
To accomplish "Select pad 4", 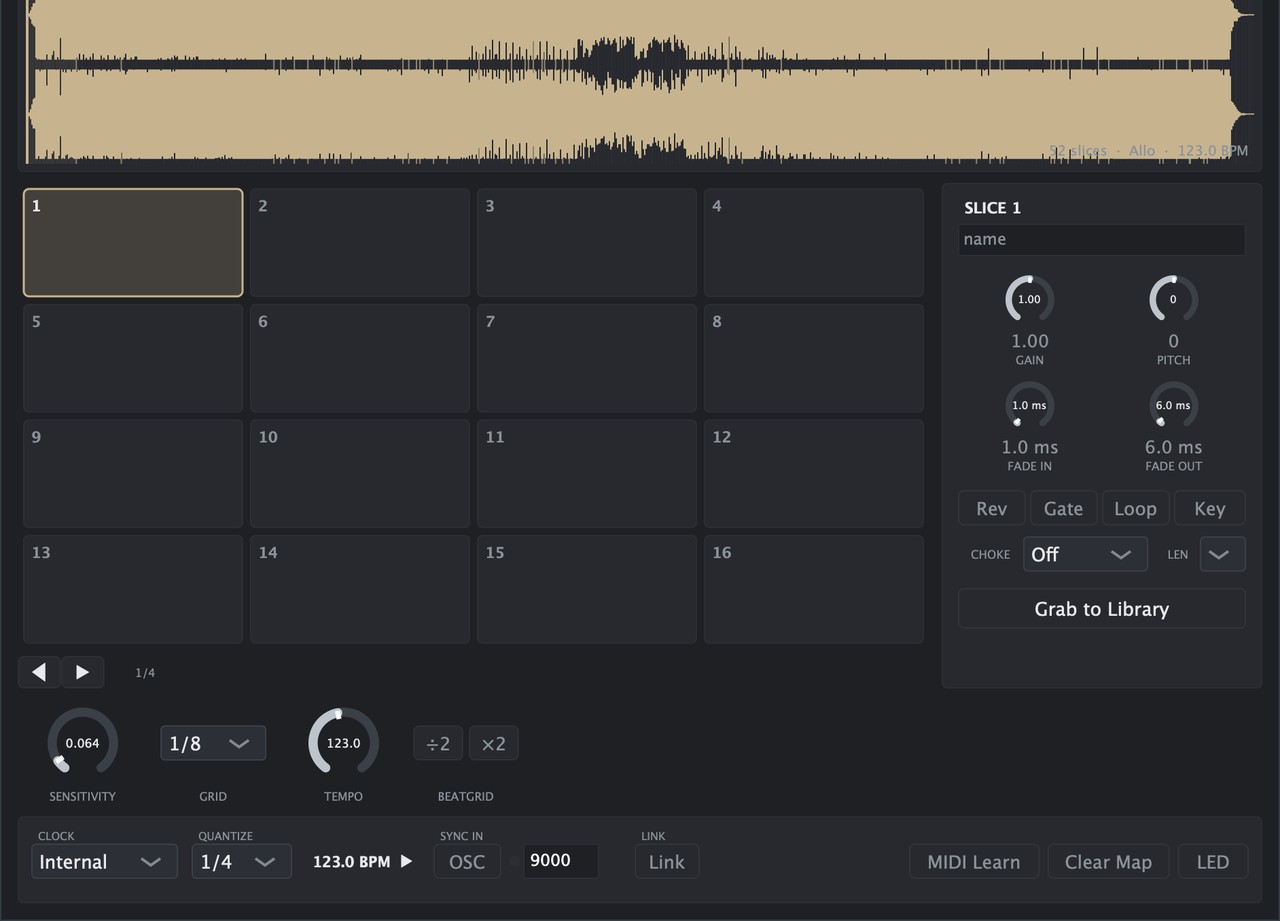I will click(x=814, y=243).
